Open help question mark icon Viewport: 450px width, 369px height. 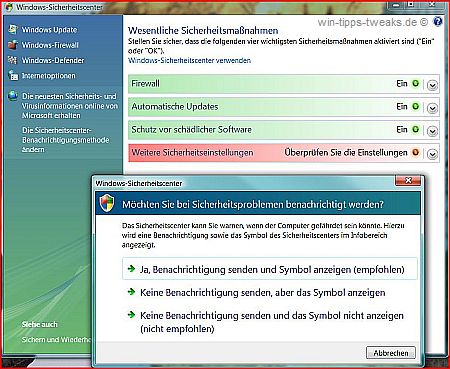[x=437, y=22]
